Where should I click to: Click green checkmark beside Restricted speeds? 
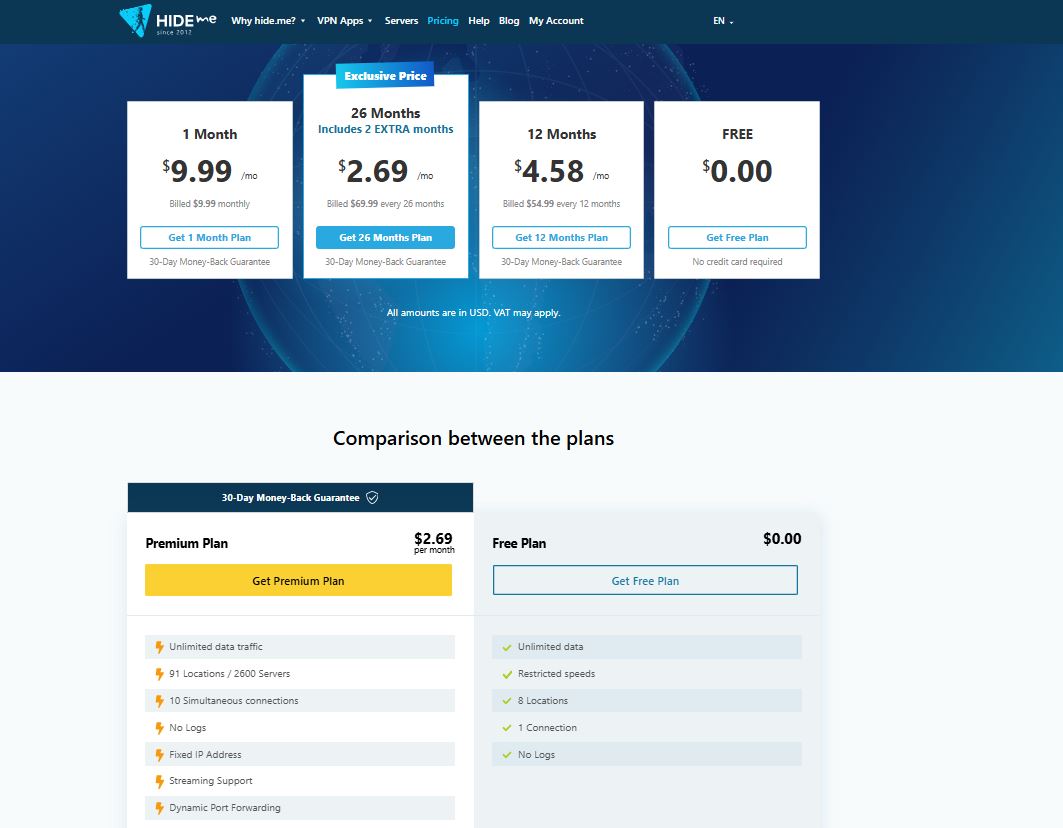507,674
